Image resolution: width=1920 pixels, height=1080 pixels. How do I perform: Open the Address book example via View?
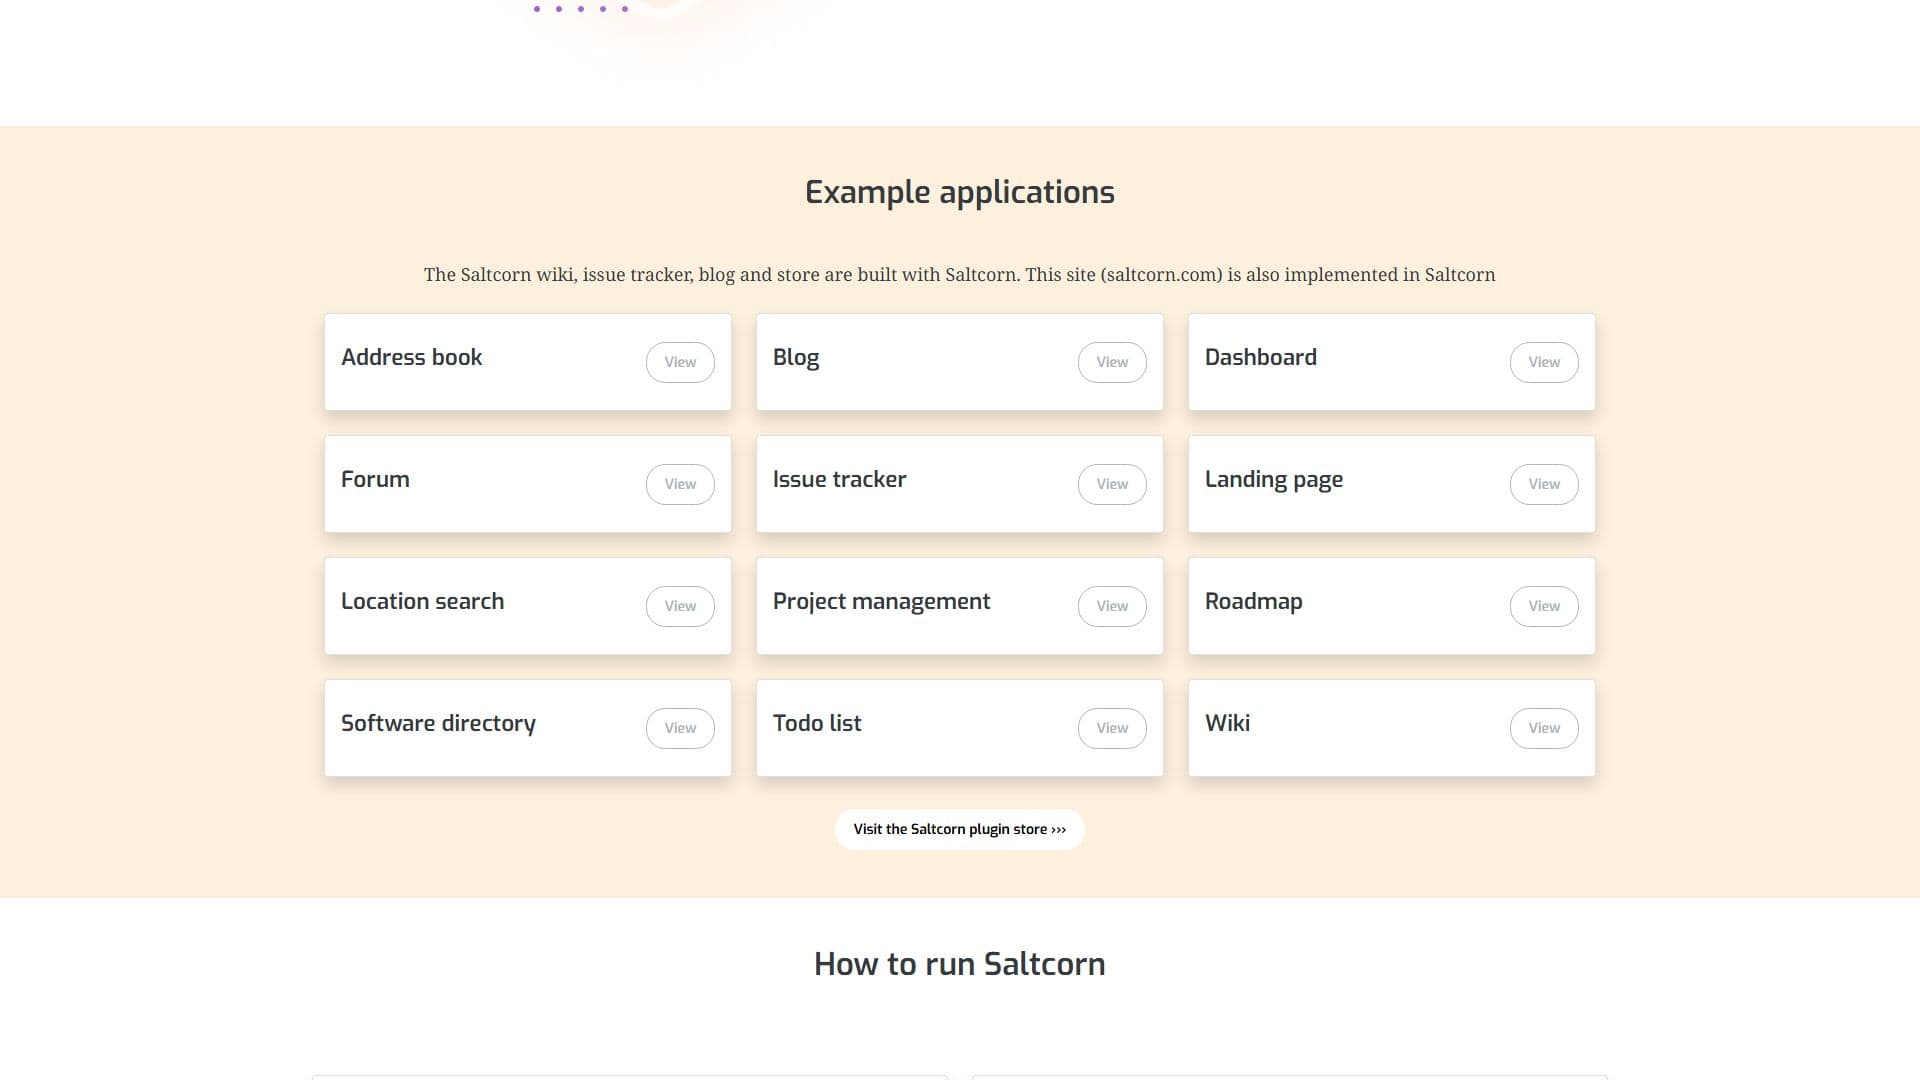[x=680, y=362]
